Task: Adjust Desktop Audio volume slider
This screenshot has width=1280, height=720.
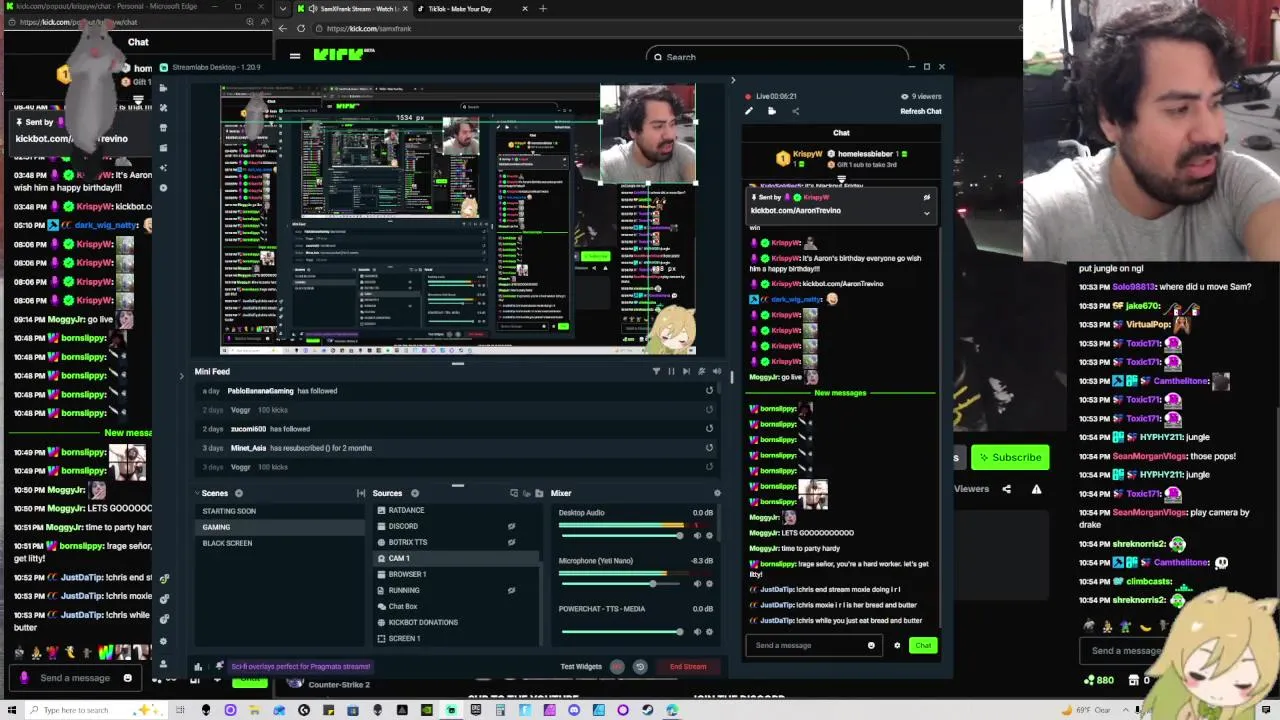Action: 621,535
